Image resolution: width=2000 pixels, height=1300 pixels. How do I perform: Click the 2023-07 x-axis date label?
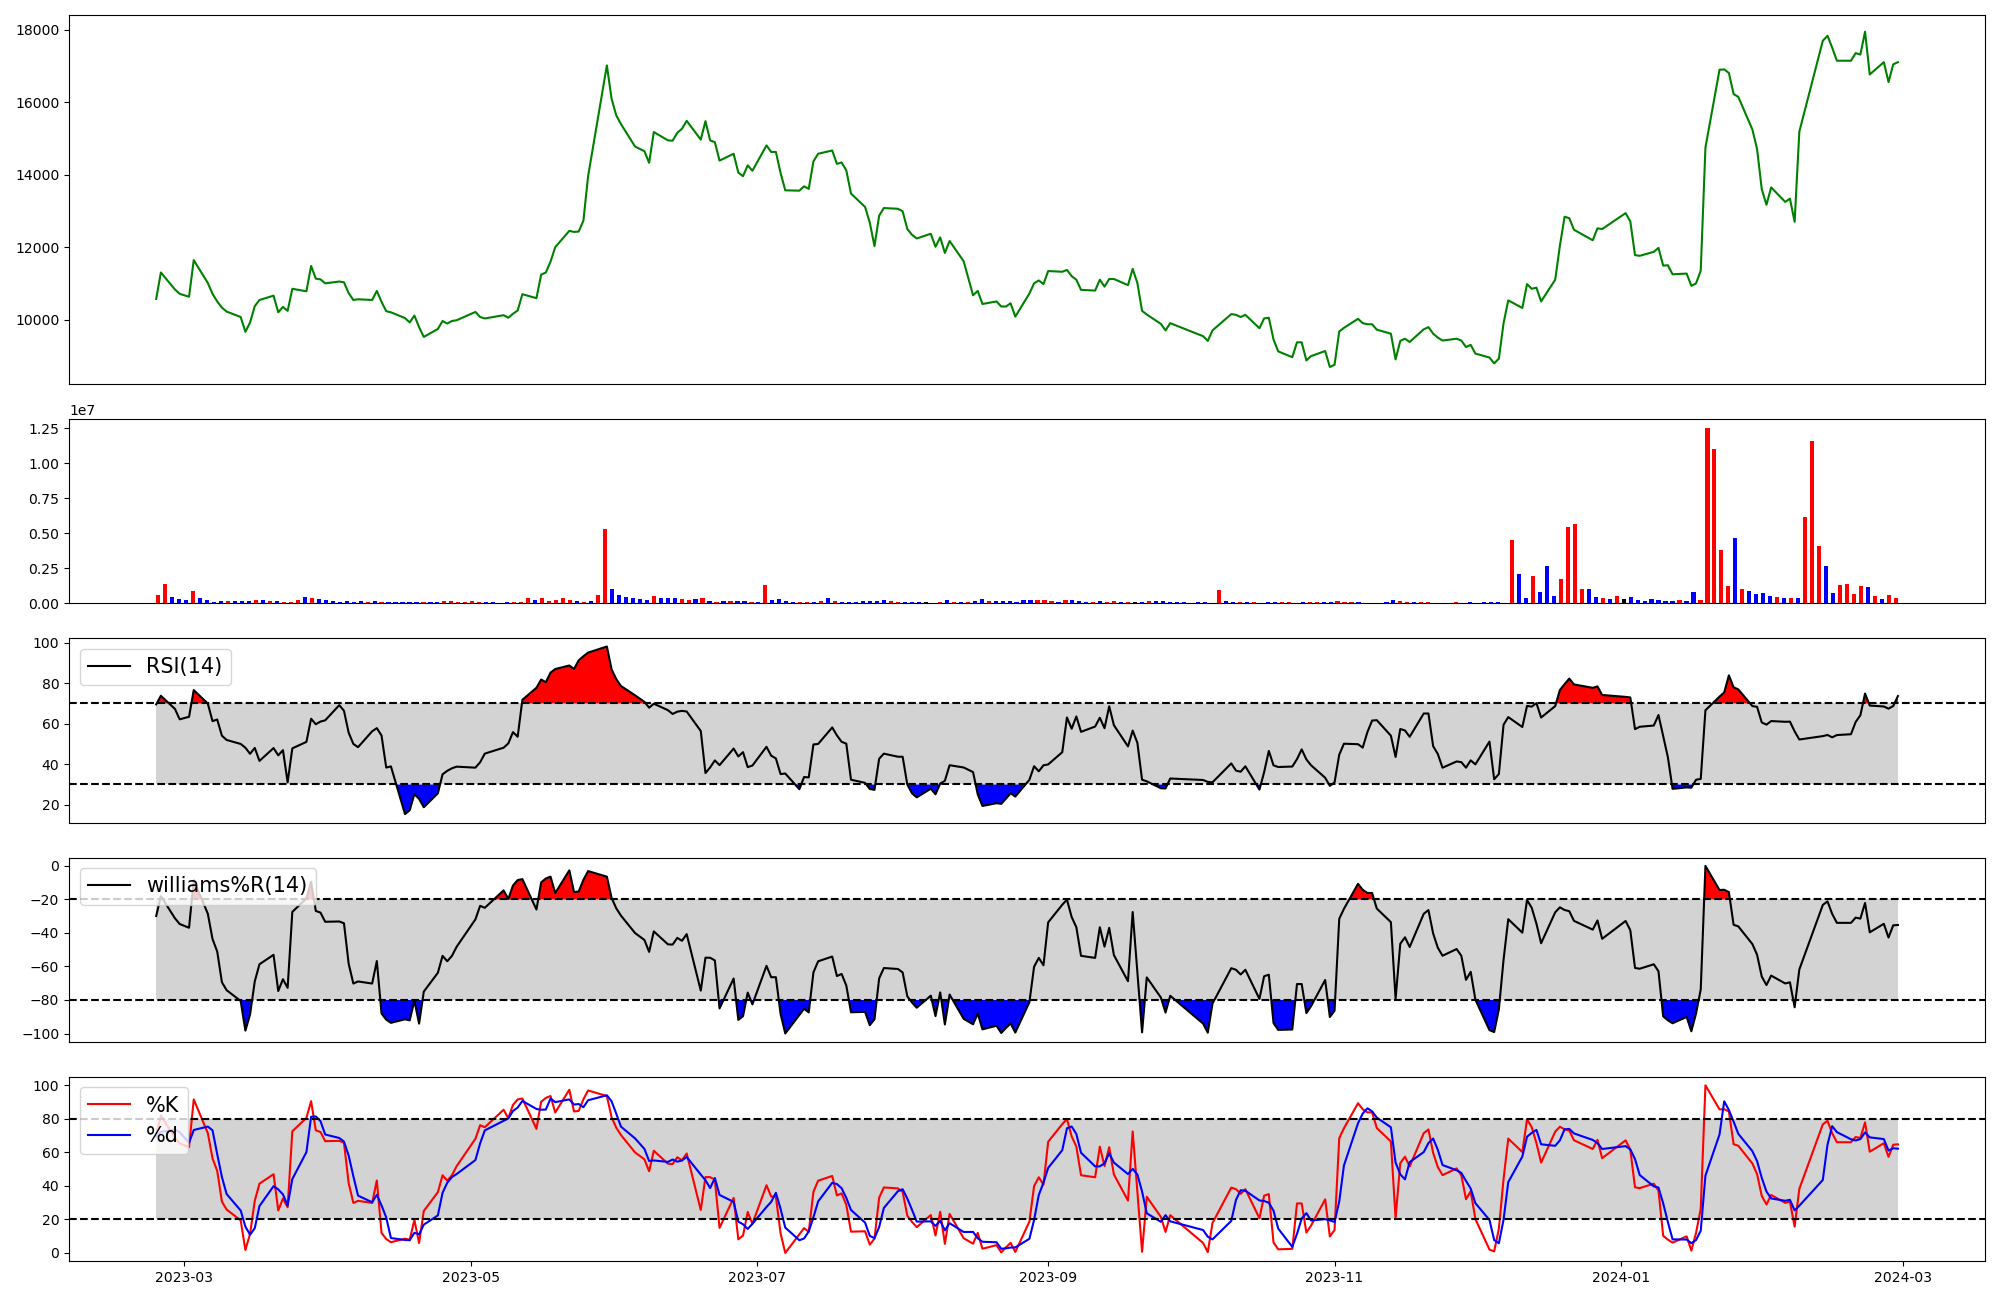coord(757,1277)
